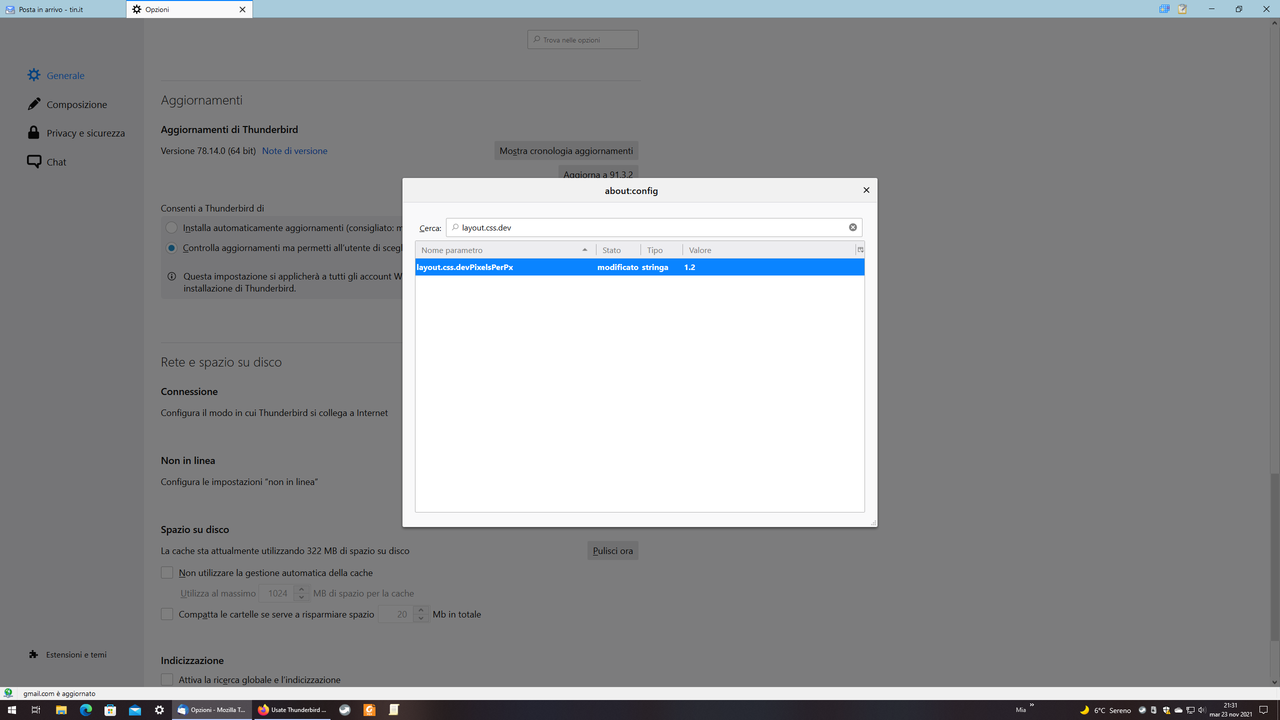Enable Attiva la ricerca globale e l'indicizzazione
Viewport: 1280px width, 720px height.
click(x=167, y=679)
